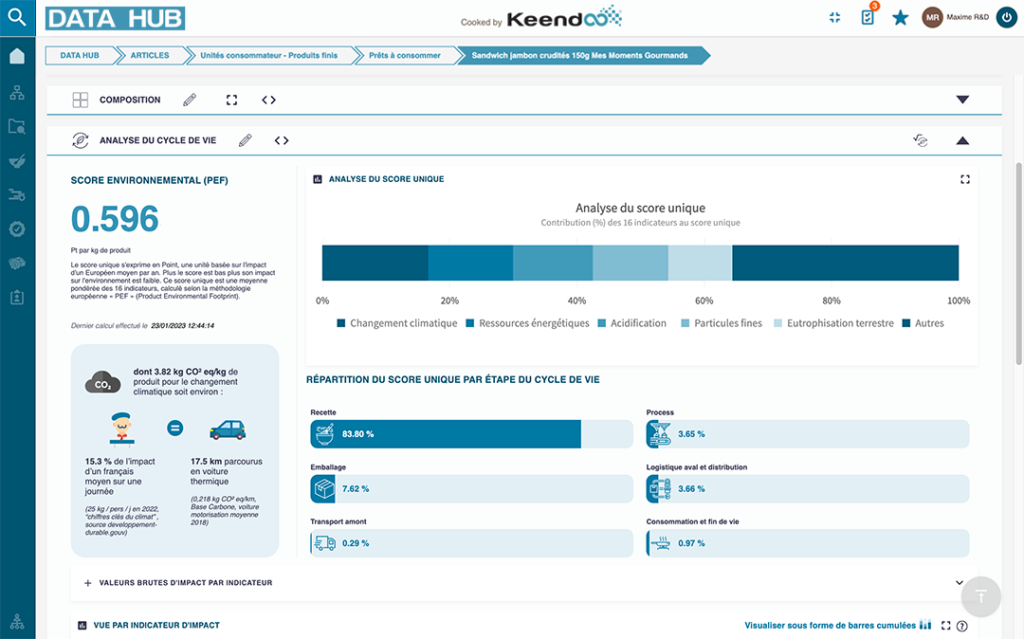Show embed code for Analyse du cycle de vie
The height and width of the screenshot is (639, 1024).
[281, 140]
